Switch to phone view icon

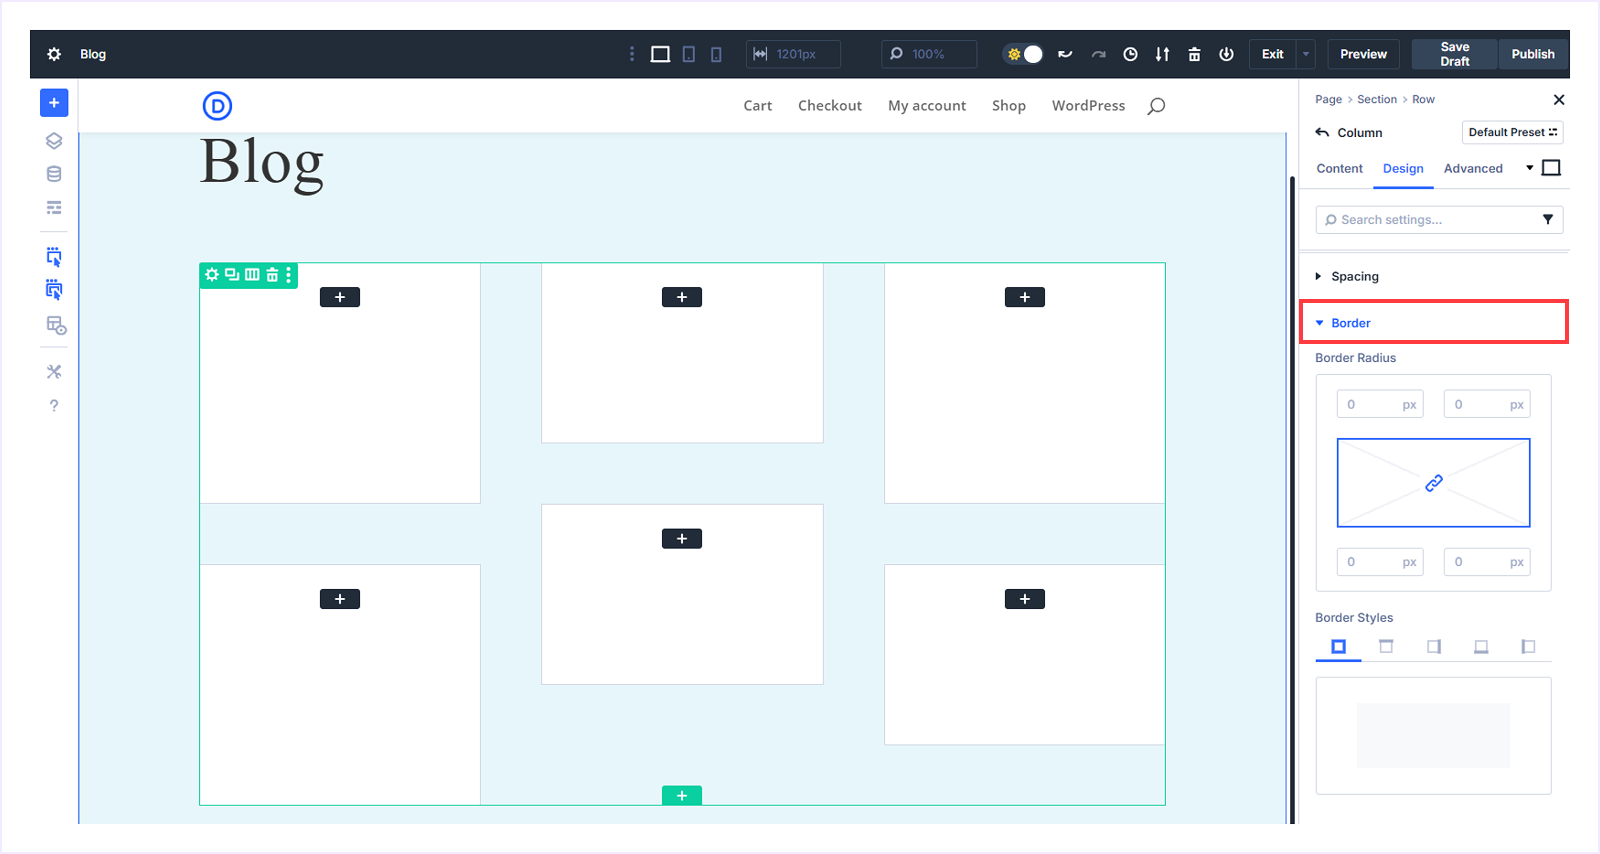[x=716, y=54]
